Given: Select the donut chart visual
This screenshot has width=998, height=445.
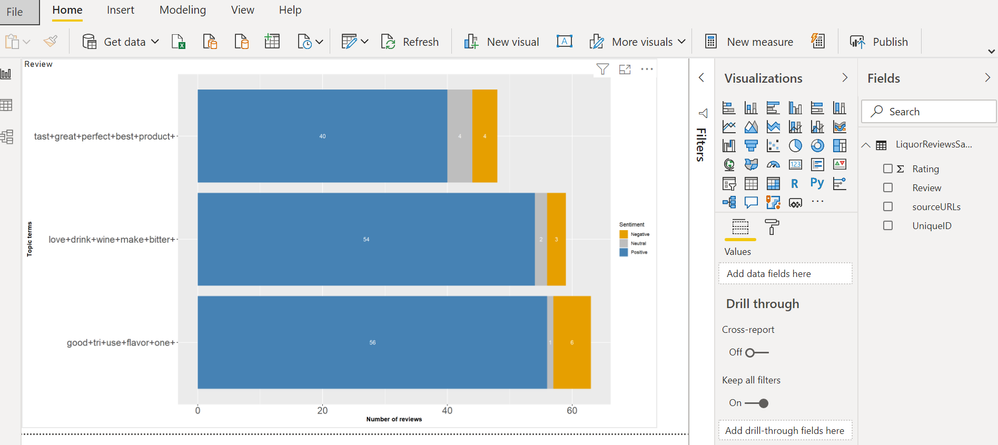Looking at the screenshot, I should [817, 146].
